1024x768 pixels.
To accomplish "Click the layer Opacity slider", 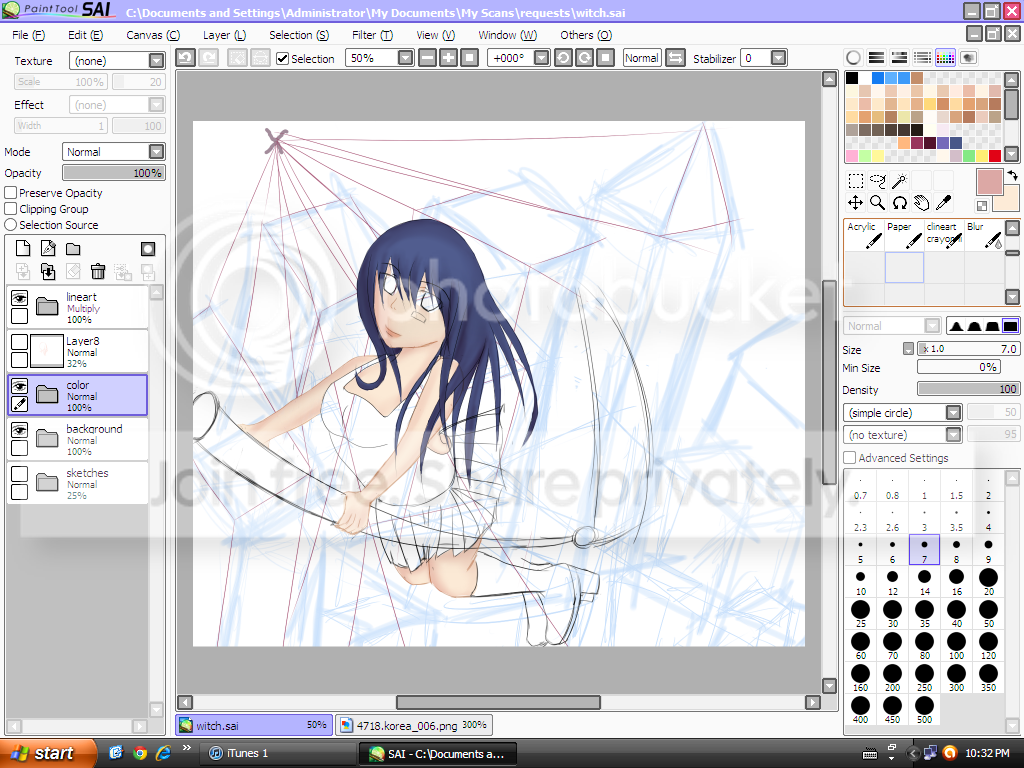I will click(x=114, y=173).
